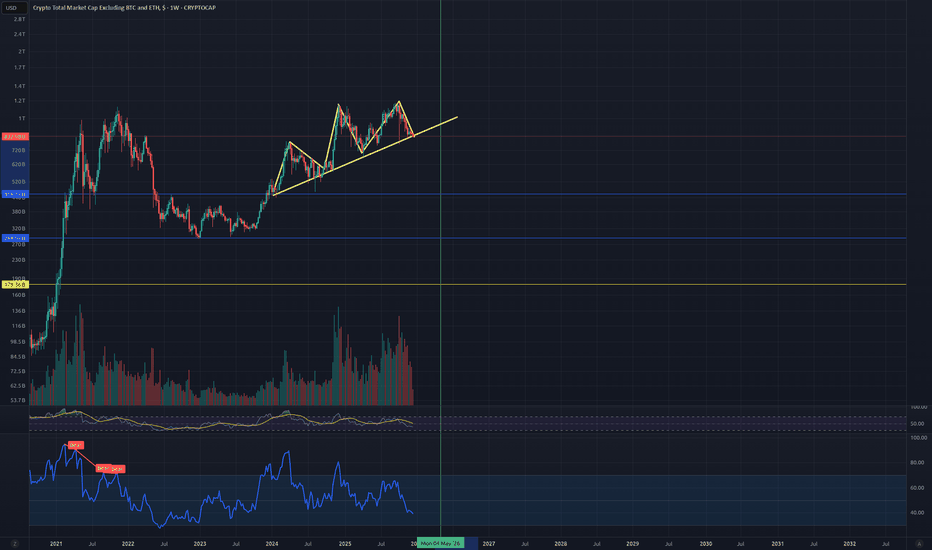The image size is (932, 550).
Task: Click the 2032 label on time axis
Action: 850,544
